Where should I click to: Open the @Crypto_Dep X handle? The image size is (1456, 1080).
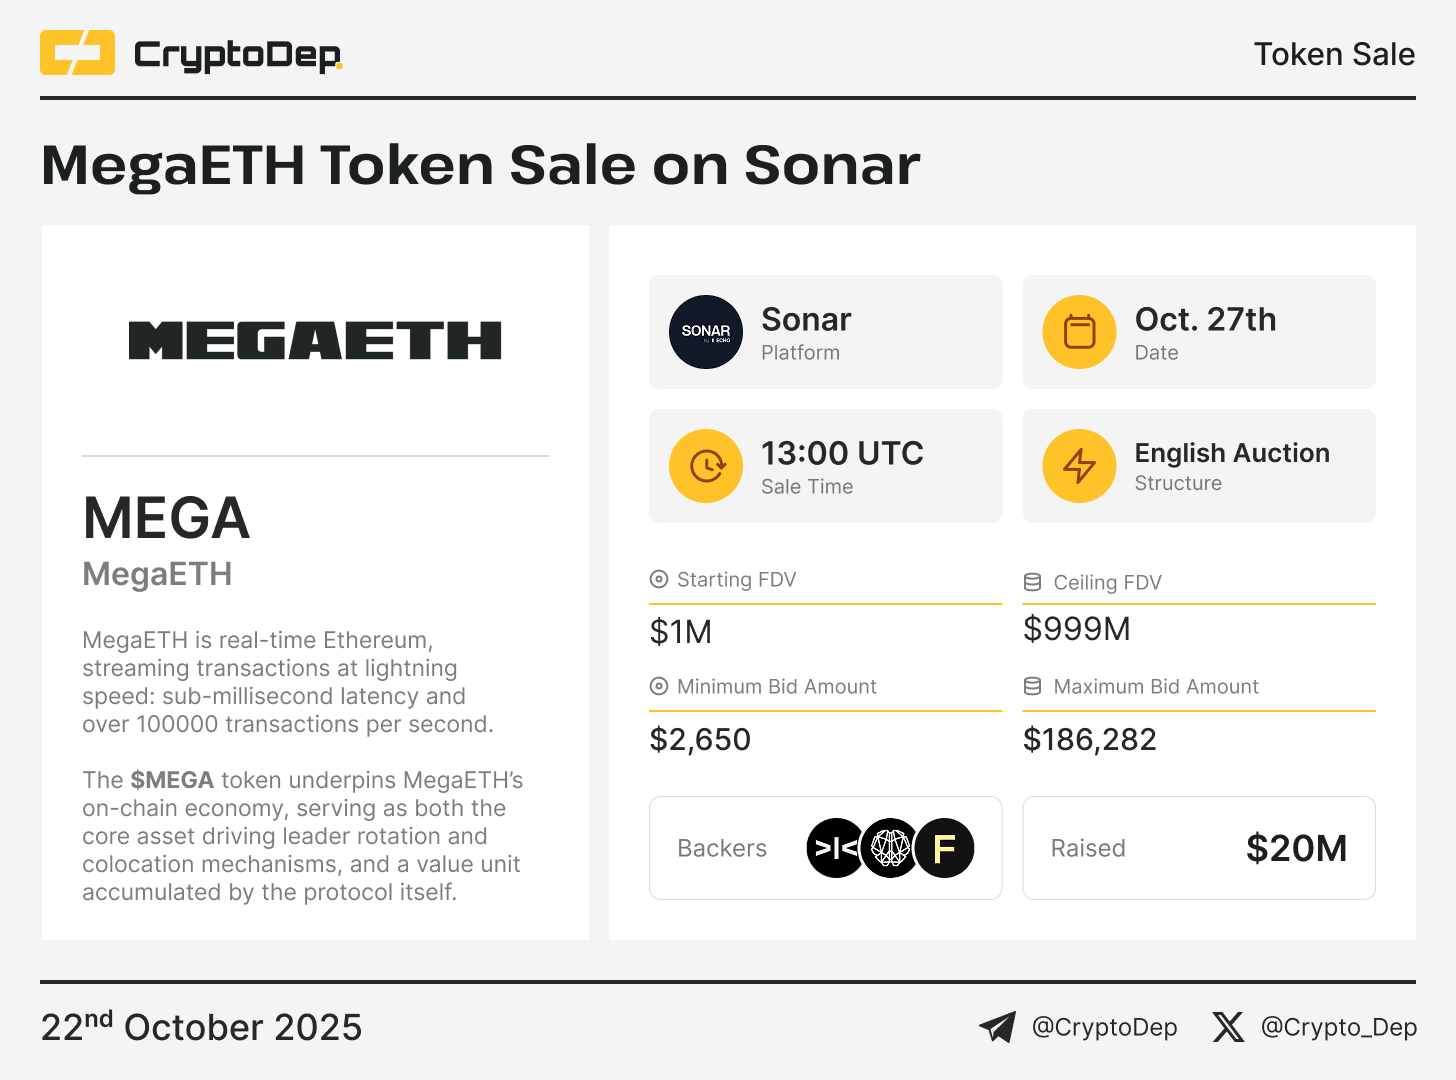click(1338, 1027)
